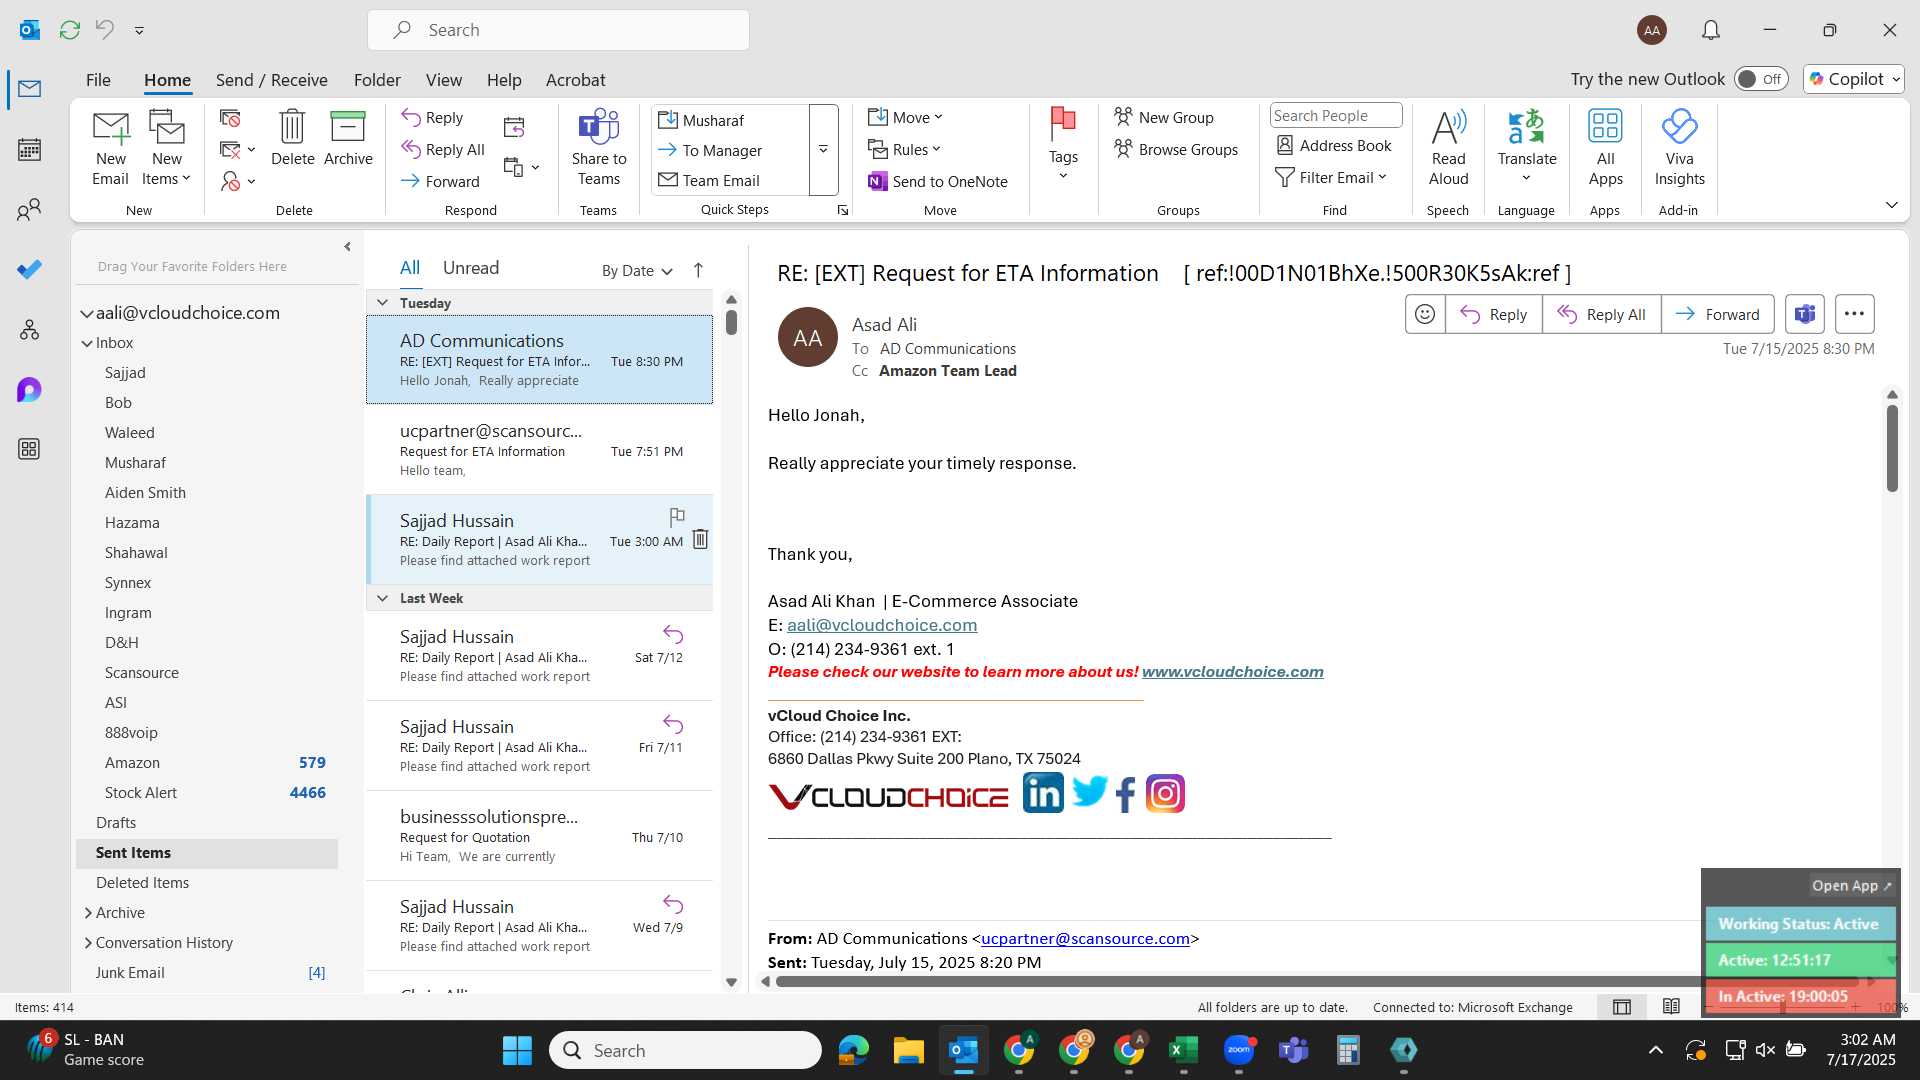Click the LinkedIn icon in the signature
The image size is (1920, 1080).
1043,794
